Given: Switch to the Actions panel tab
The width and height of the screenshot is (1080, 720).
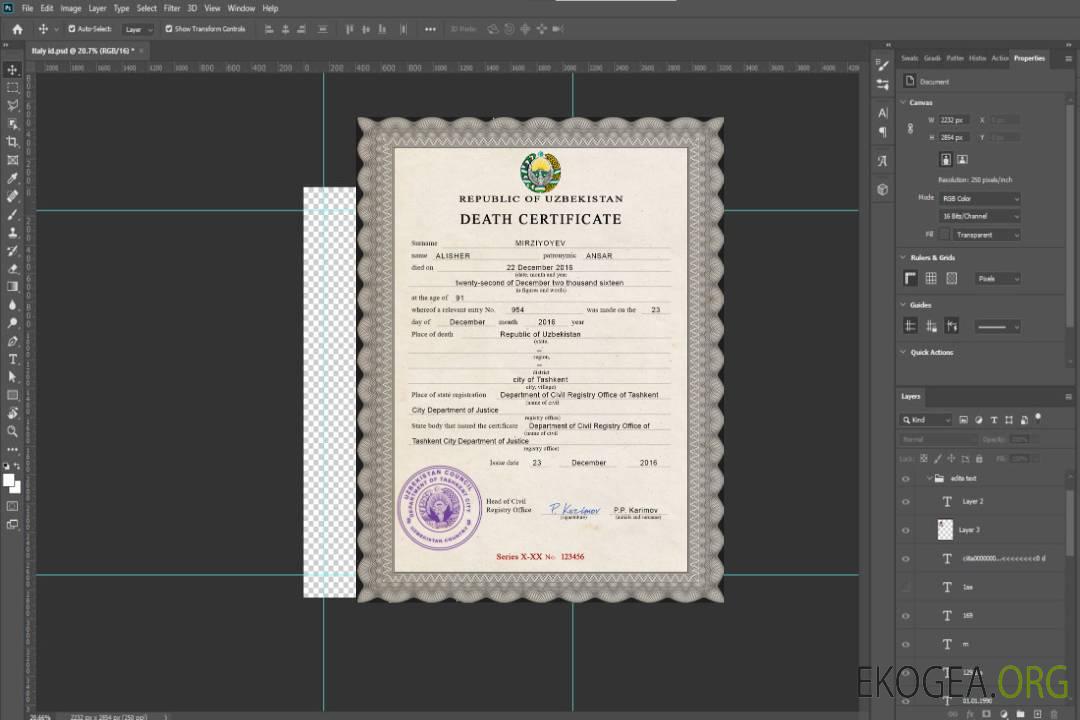Looking at the screenshot, I should pyautogui.click(x=999, y=58).
